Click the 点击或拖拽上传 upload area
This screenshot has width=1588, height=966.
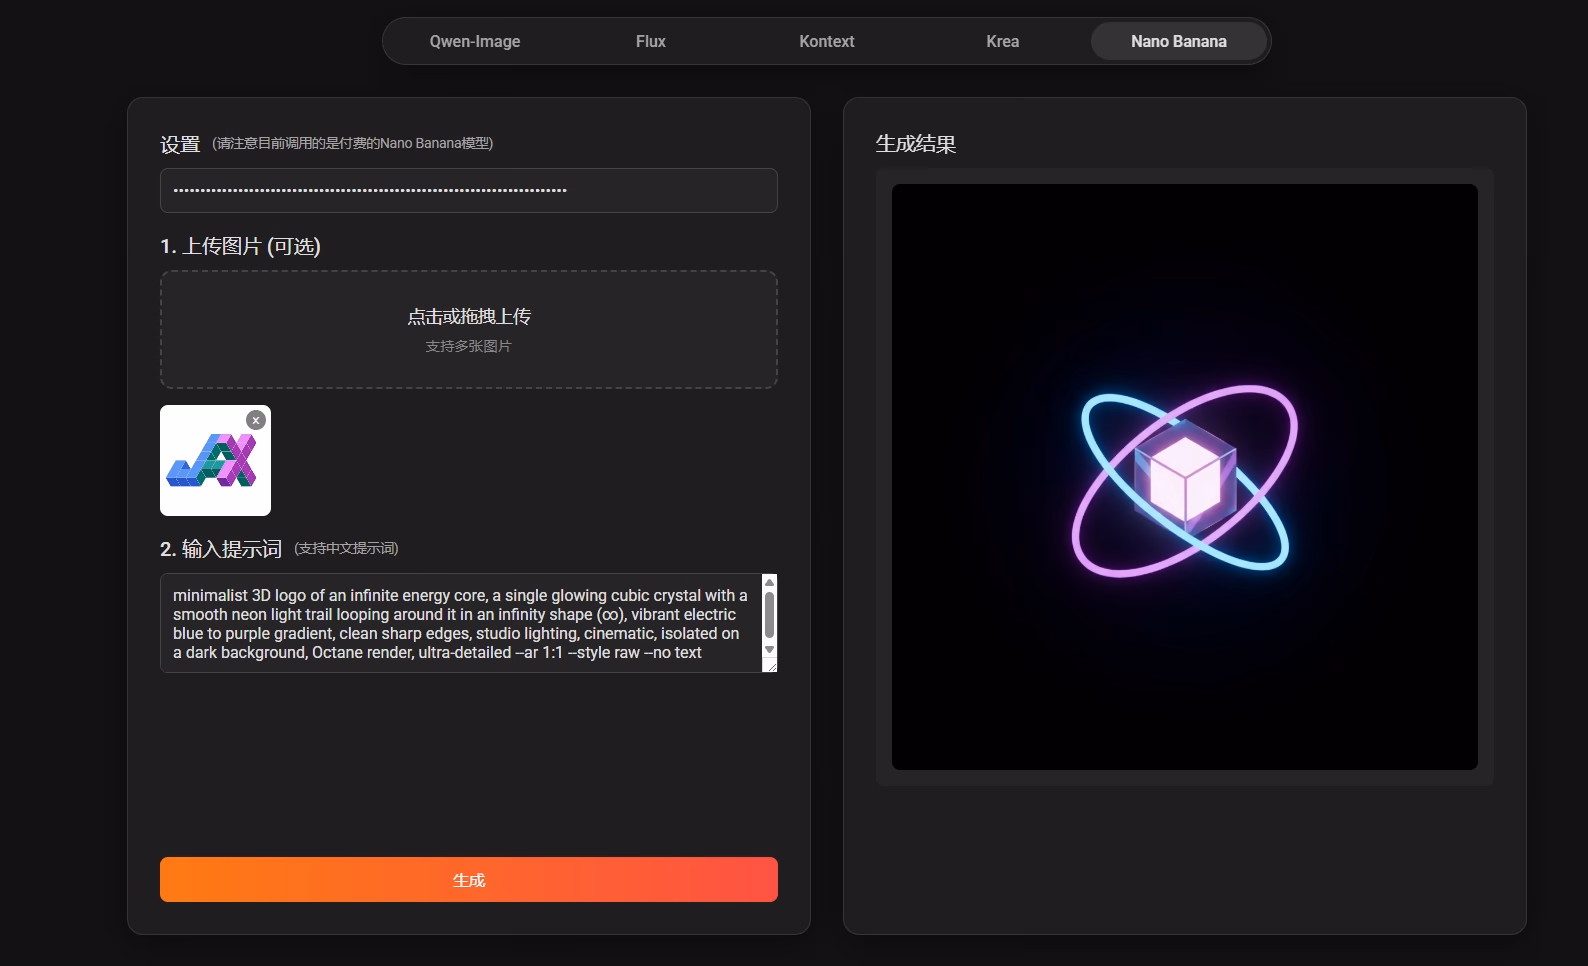coord(468,329)
